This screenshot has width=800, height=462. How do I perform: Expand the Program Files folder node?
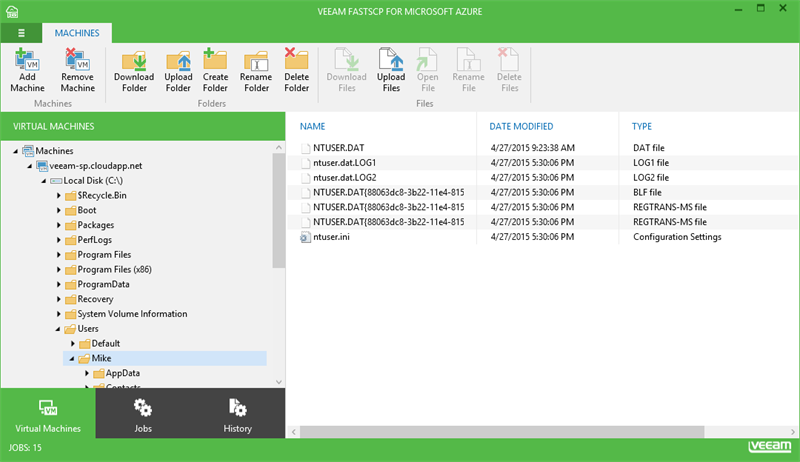pyautogui.click(x=59, y=255)
